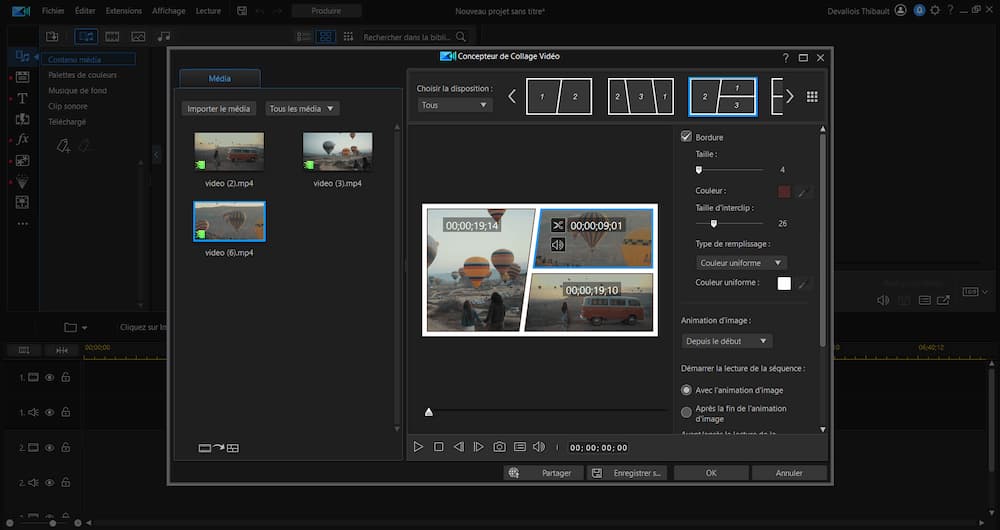The image size is (1000, 530).
Task: Open the Affichage menu
Action: point(168,11)
